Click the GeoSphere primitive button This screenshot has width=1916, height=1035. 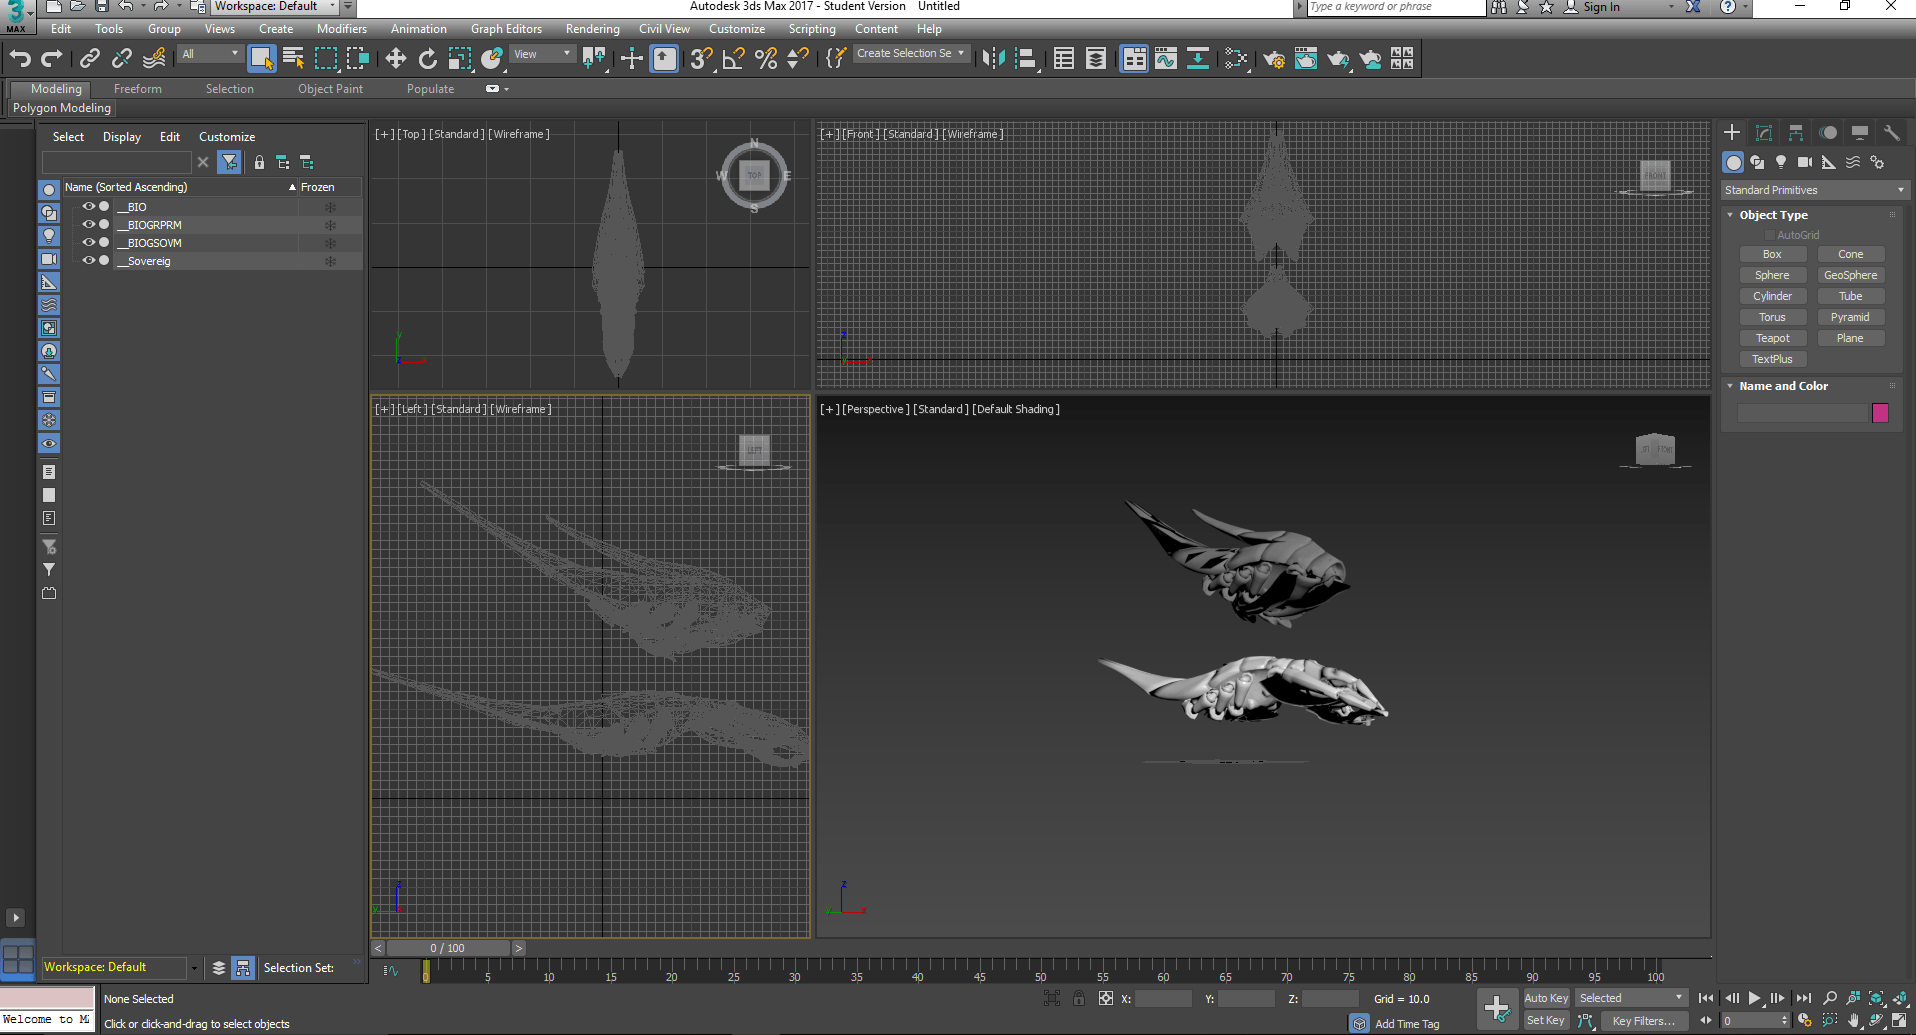(1850, 275)
